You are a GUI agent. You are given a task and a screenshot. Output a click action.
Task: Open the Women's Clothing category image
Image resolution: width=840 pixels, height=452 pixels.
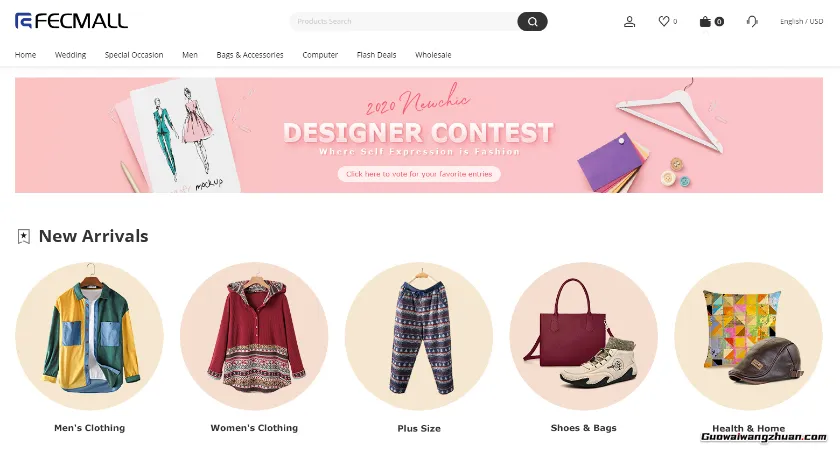click(254, 336)
